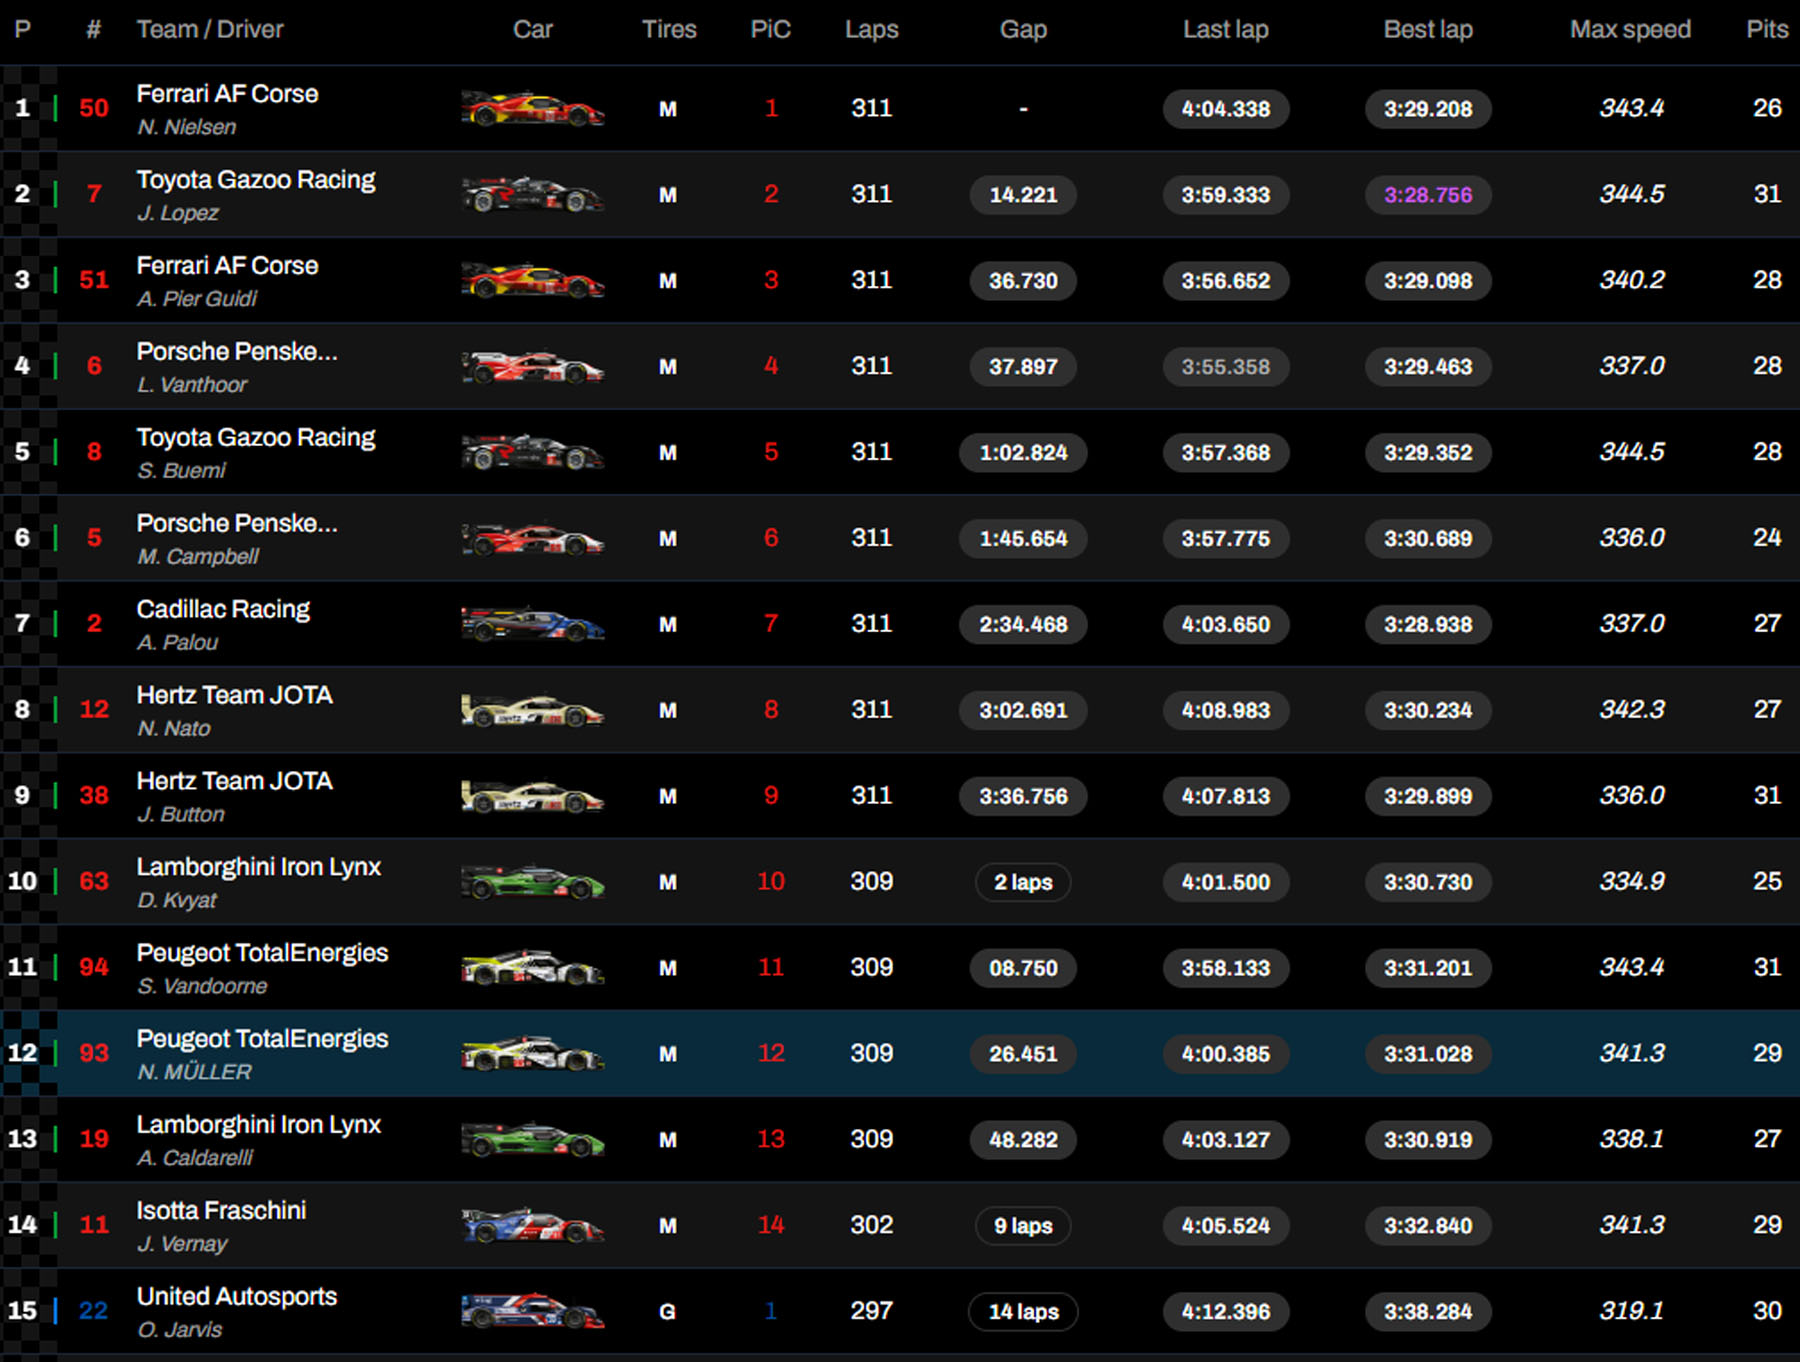Image resolution: width=1800 pixels, height=1362 pixels.
Task: Click the Pits column header
Action: [x=1766, y=29]
